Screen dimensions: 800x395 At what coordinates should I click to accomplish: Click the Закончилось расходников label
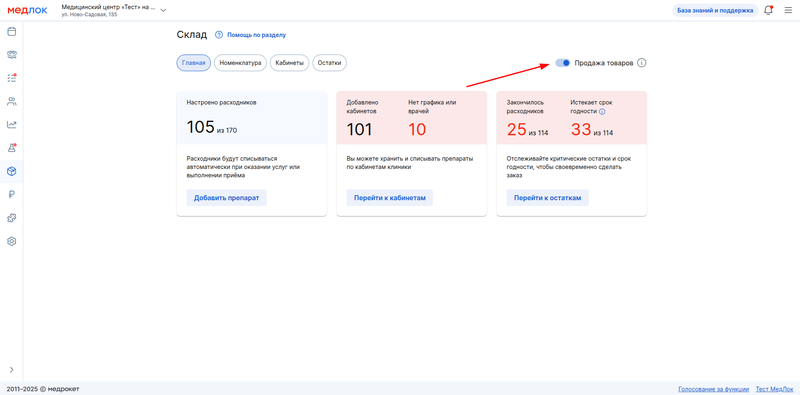526,107
